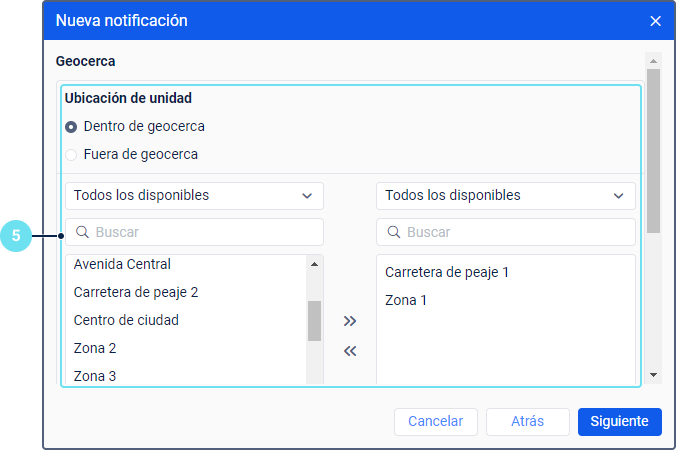Screen dimensions: 676x450
Task: Select Carretera de peaje 2 item
Action: click(x=136, y=293)
